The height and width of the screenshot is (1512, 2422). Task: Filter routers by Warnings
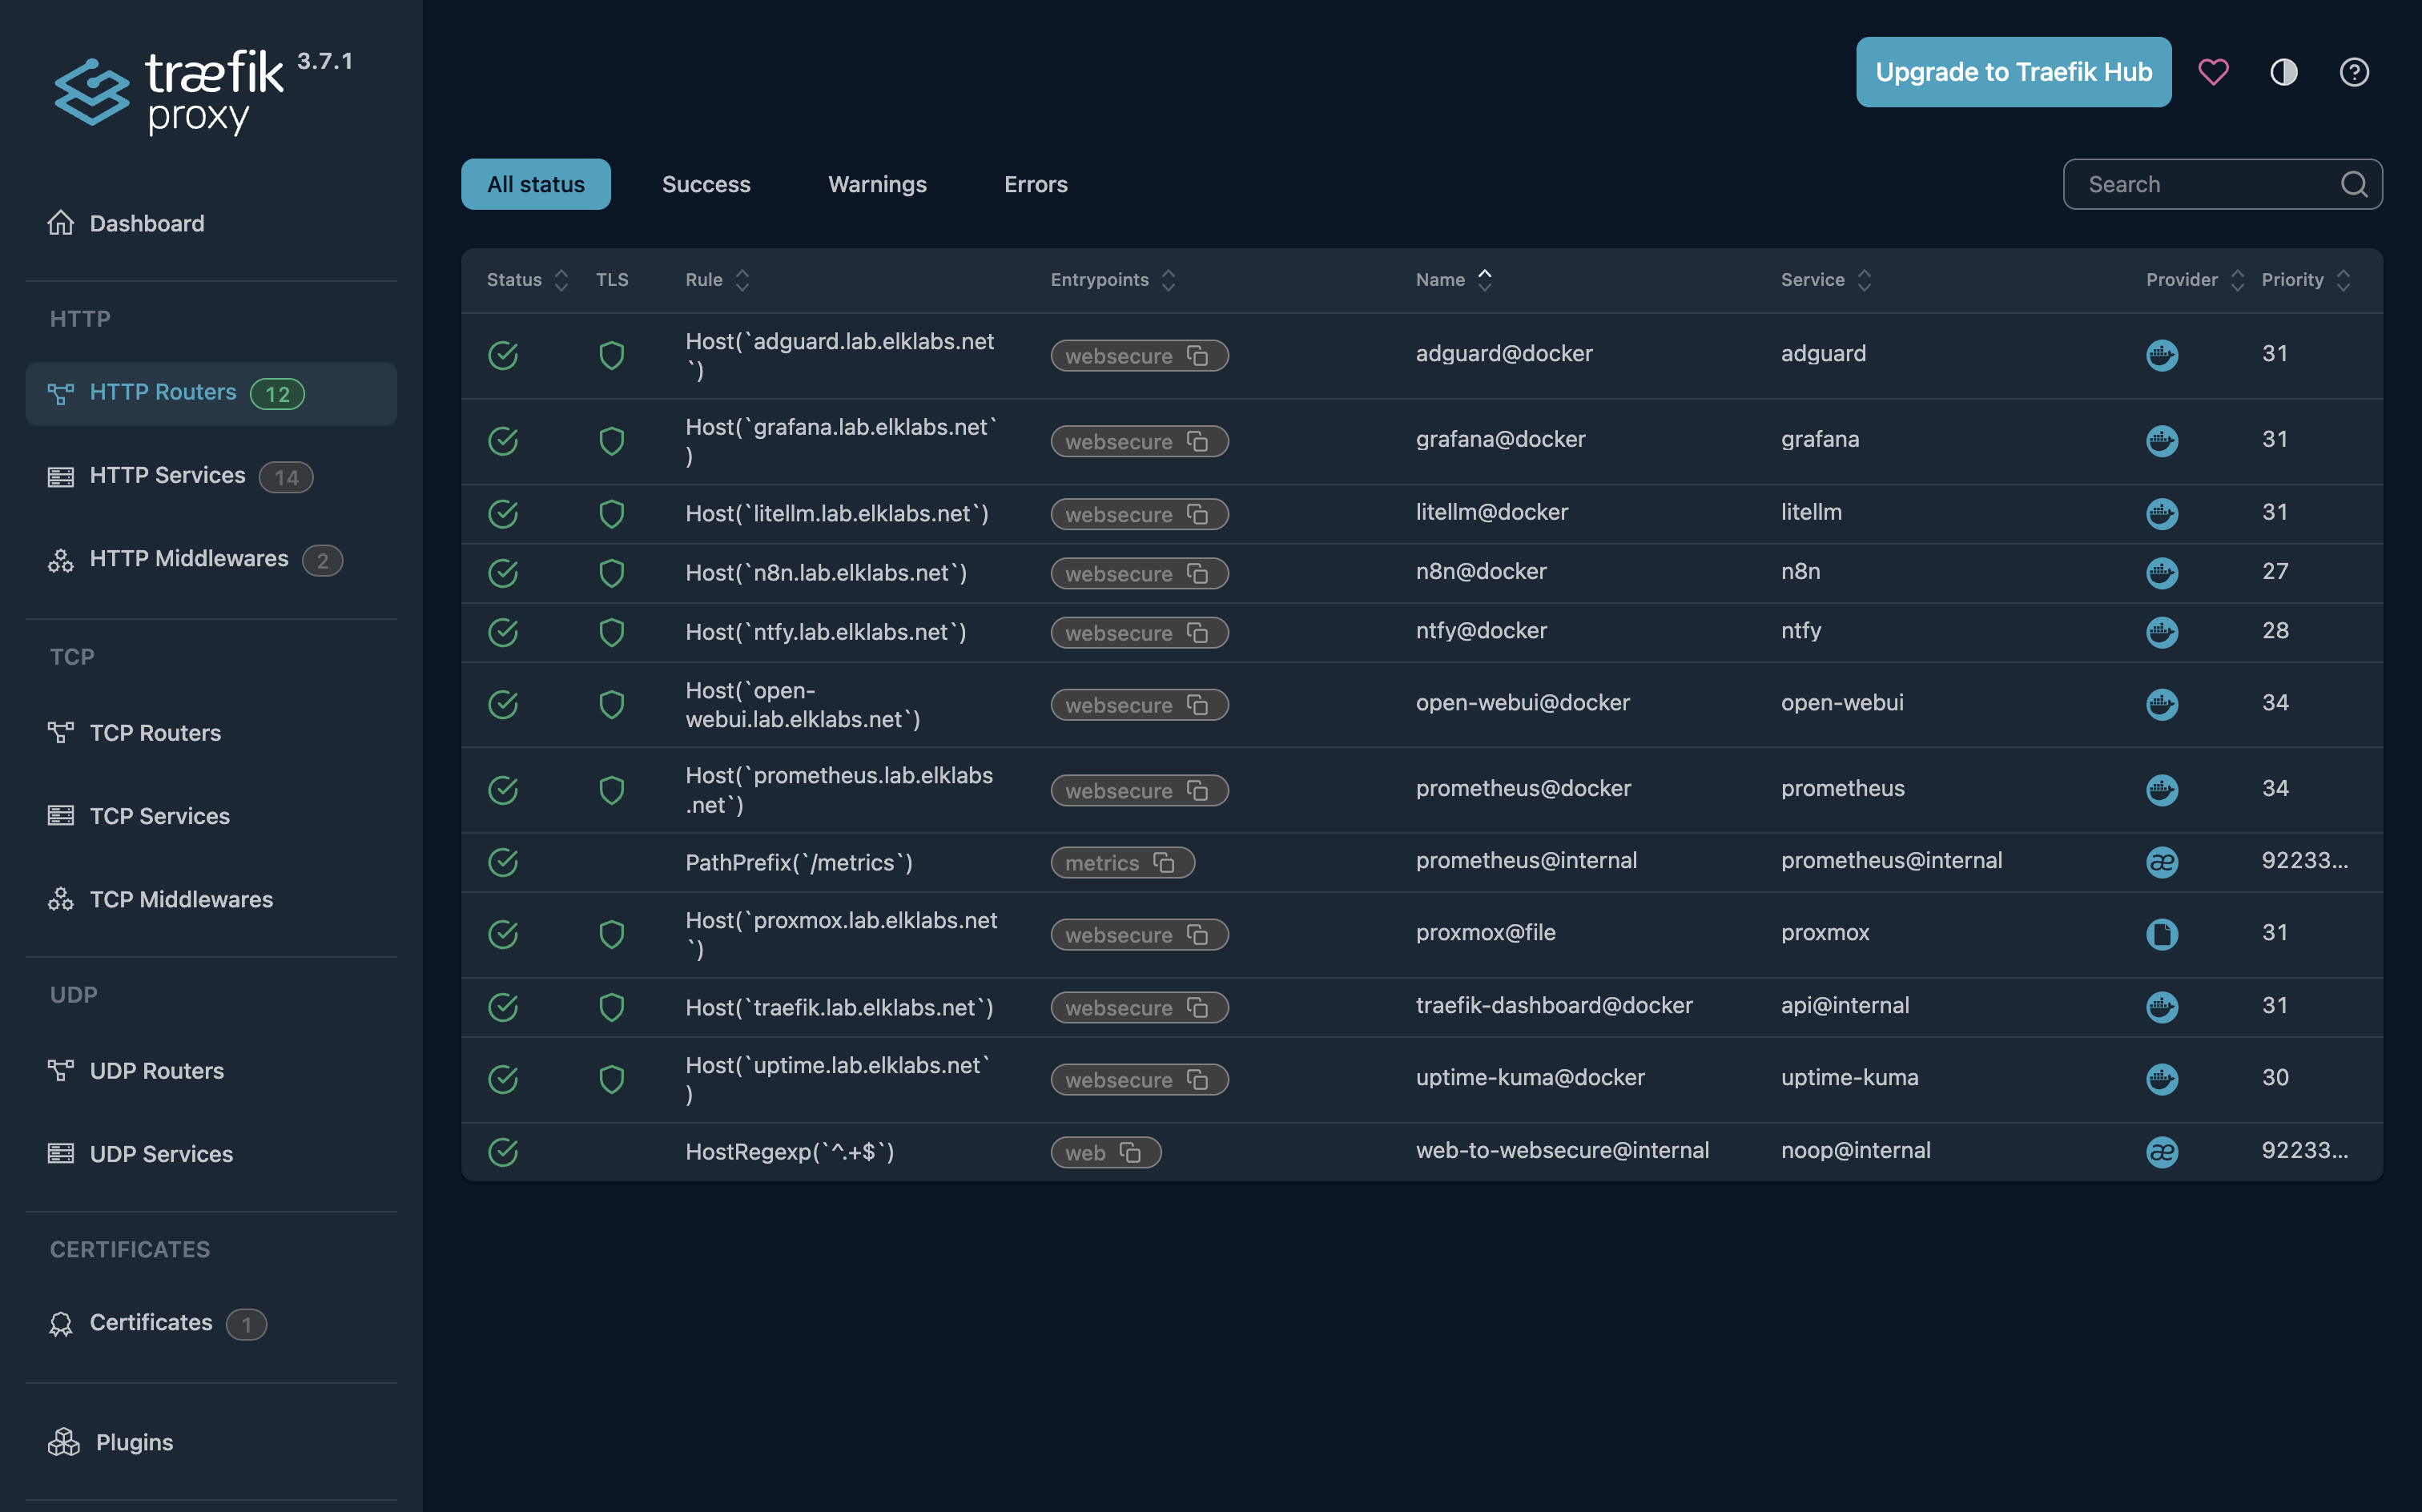pos(877,184)
